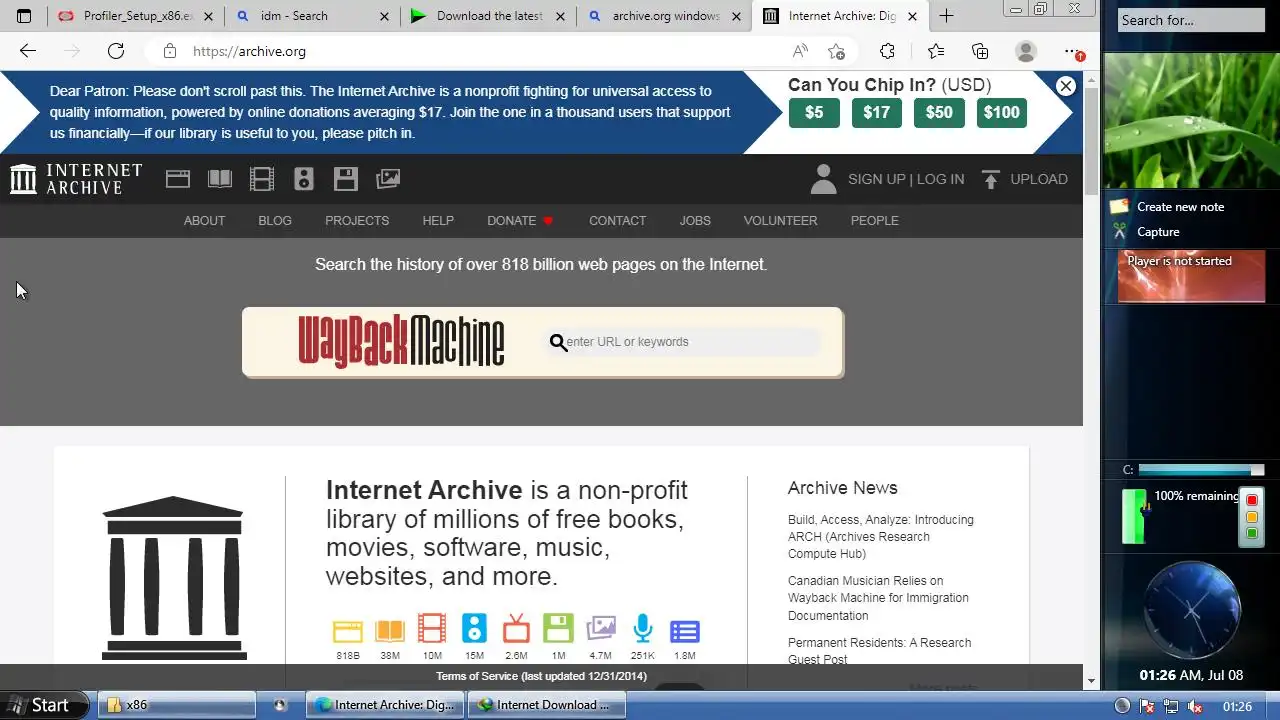This screenshot has width=1280, height=720.
Task: Open the Collections icon in browser toolbar
Action: pyautogui.click(x=980, y=51)
